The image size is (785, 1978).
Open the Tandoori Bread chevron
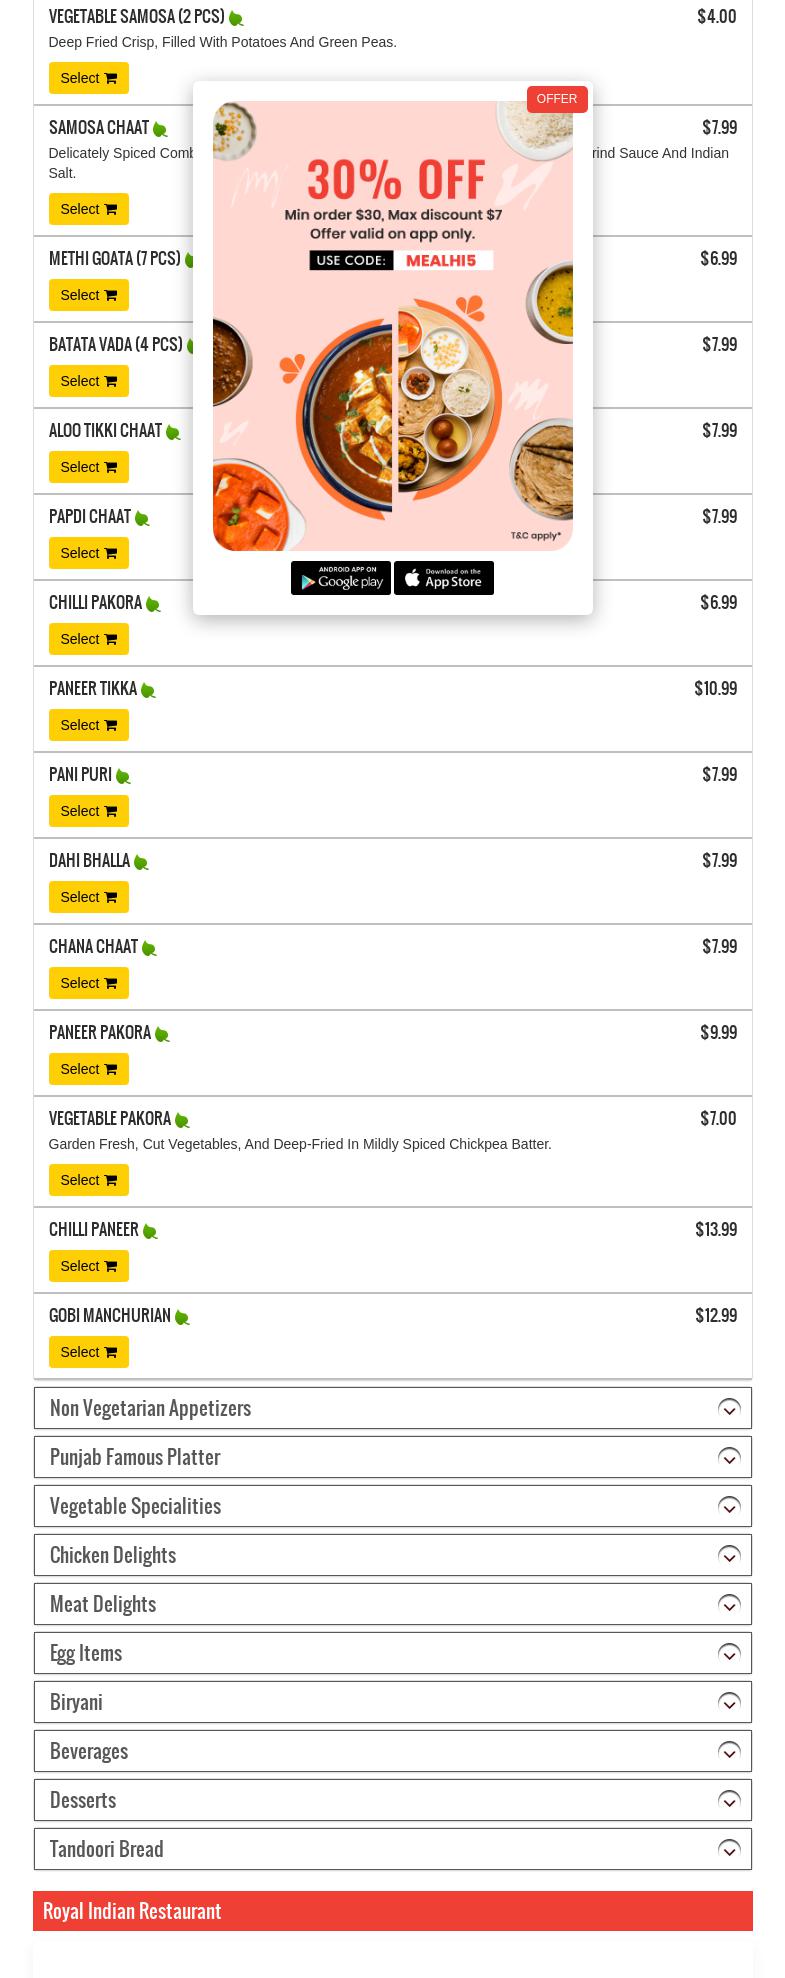[729, 1849]
